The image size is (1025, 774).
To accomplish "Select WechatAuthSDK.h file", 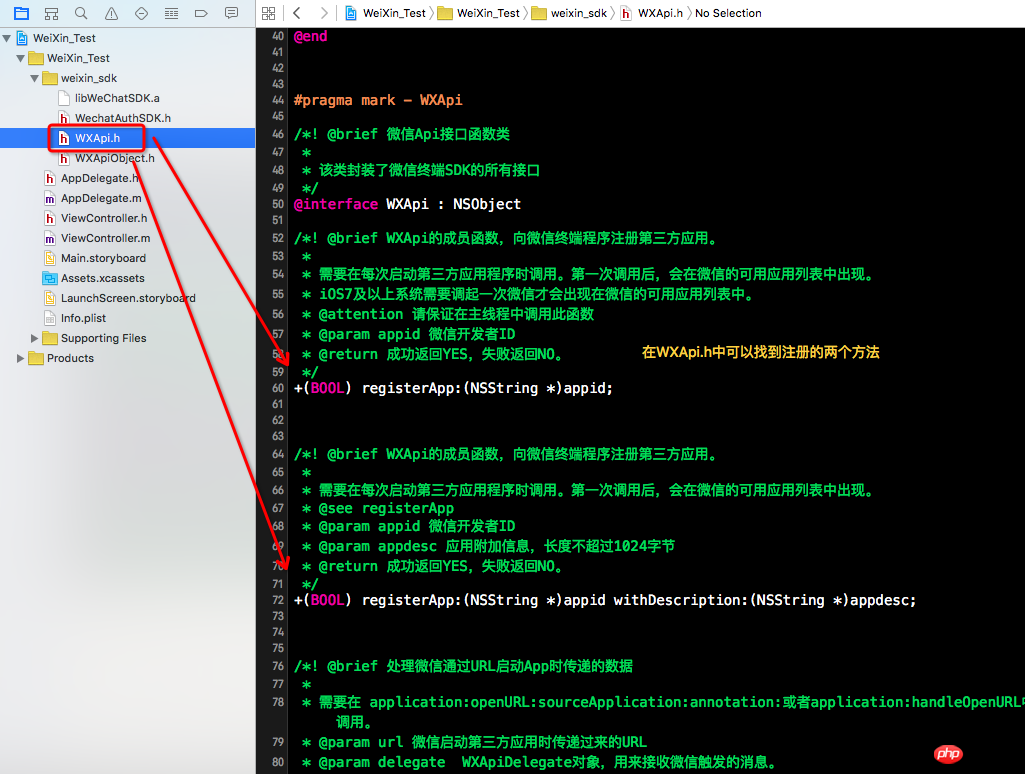I will 123,118.
